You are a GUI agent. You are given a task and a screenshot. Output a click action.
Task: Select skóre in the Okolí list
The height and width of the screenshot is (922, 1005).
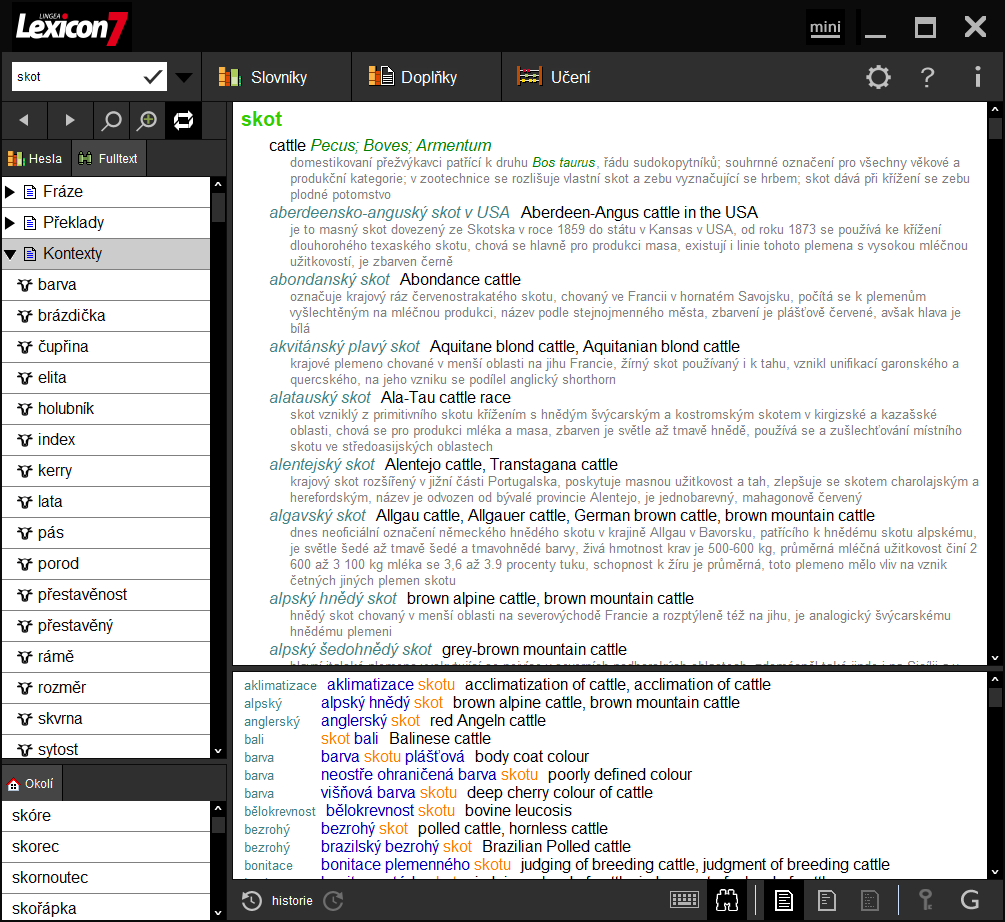click(106, 816)
